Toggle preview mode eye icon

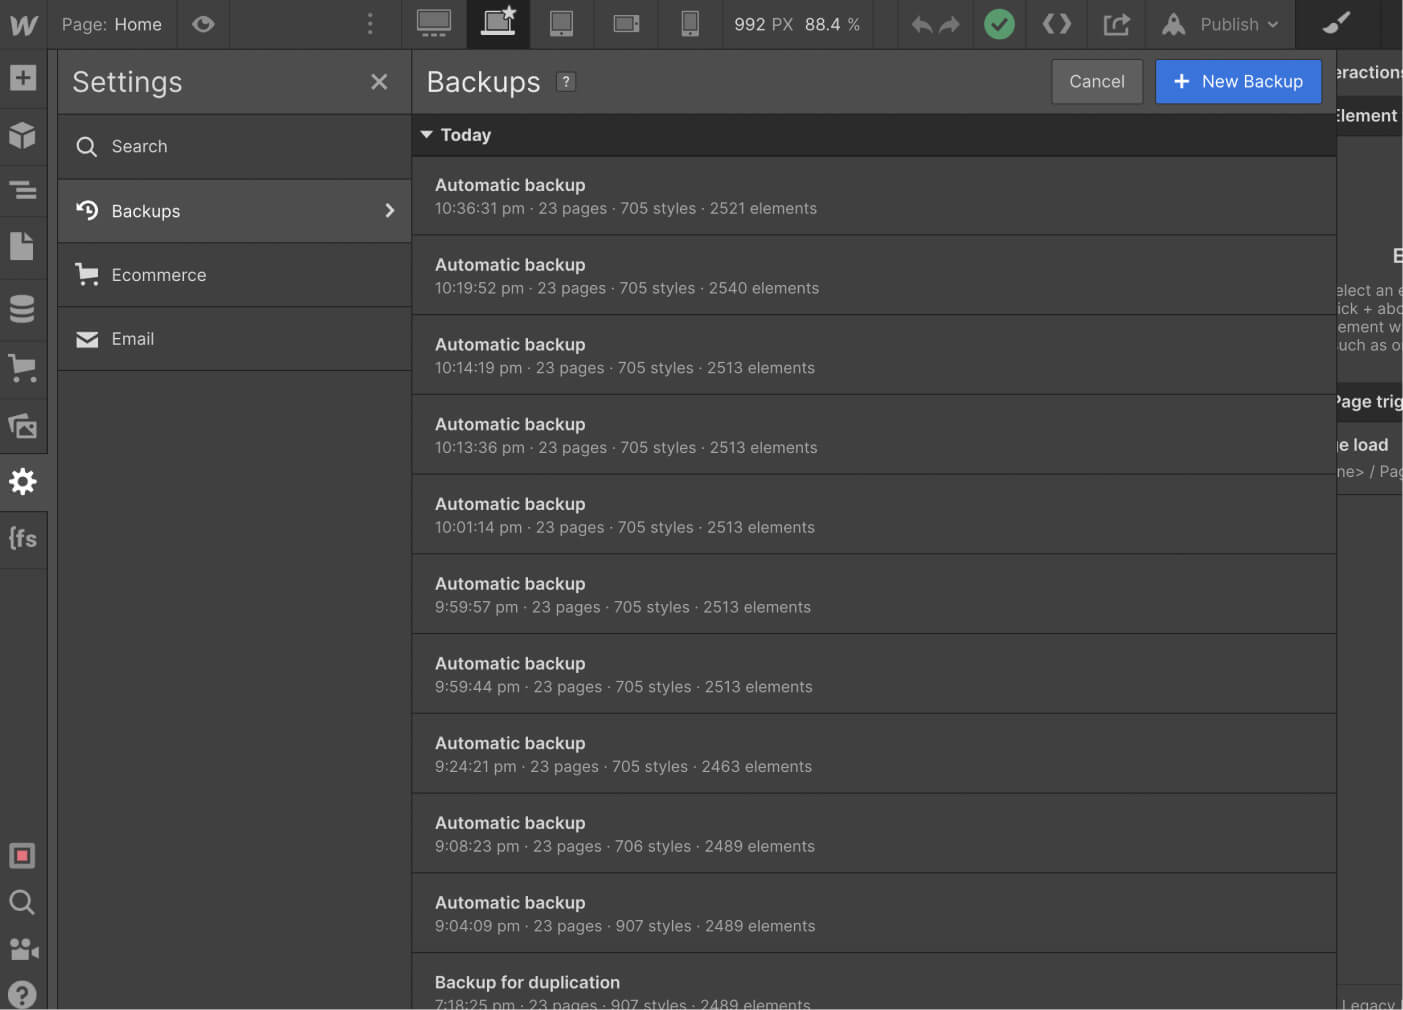tap(203, 24)
